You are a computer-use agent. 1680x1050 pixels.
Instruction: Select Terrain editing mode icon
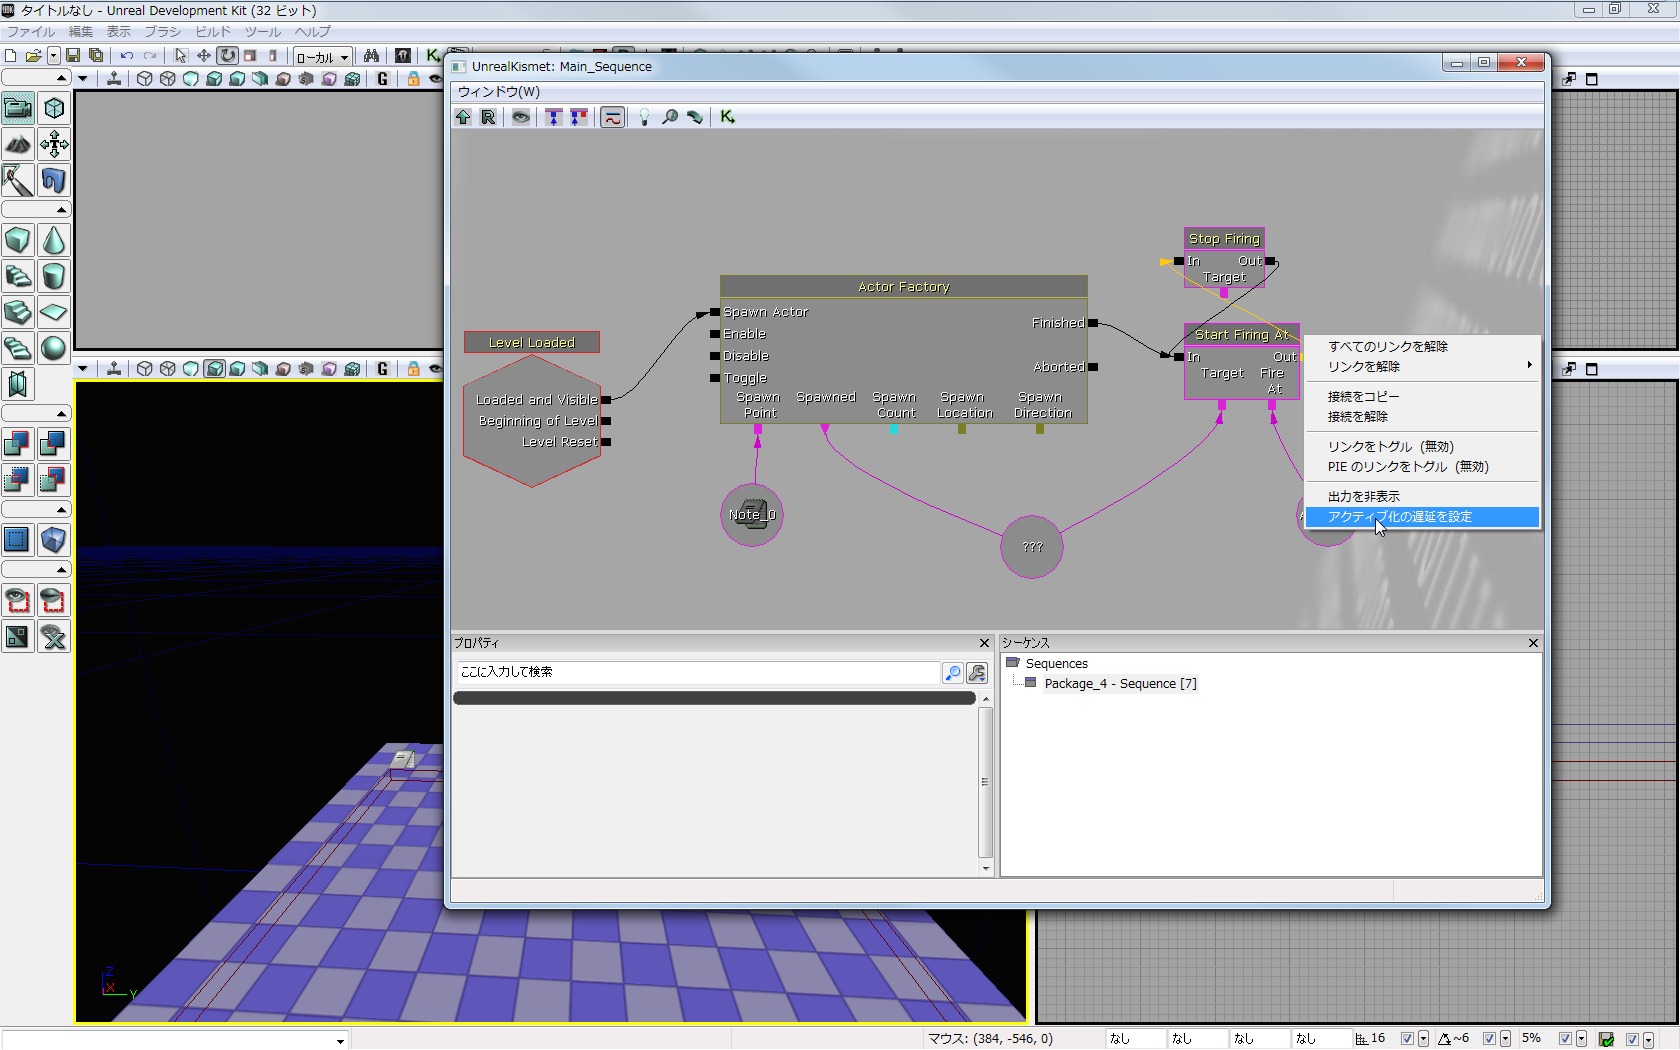click(18, 144)
